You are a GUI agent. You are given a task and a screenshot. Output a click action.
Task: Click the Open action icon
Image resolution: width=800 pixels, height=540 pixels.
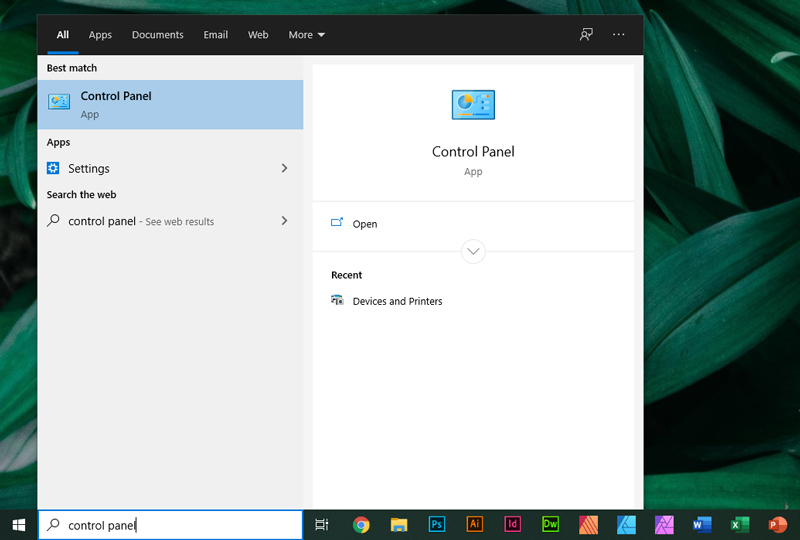pos(337,223)
